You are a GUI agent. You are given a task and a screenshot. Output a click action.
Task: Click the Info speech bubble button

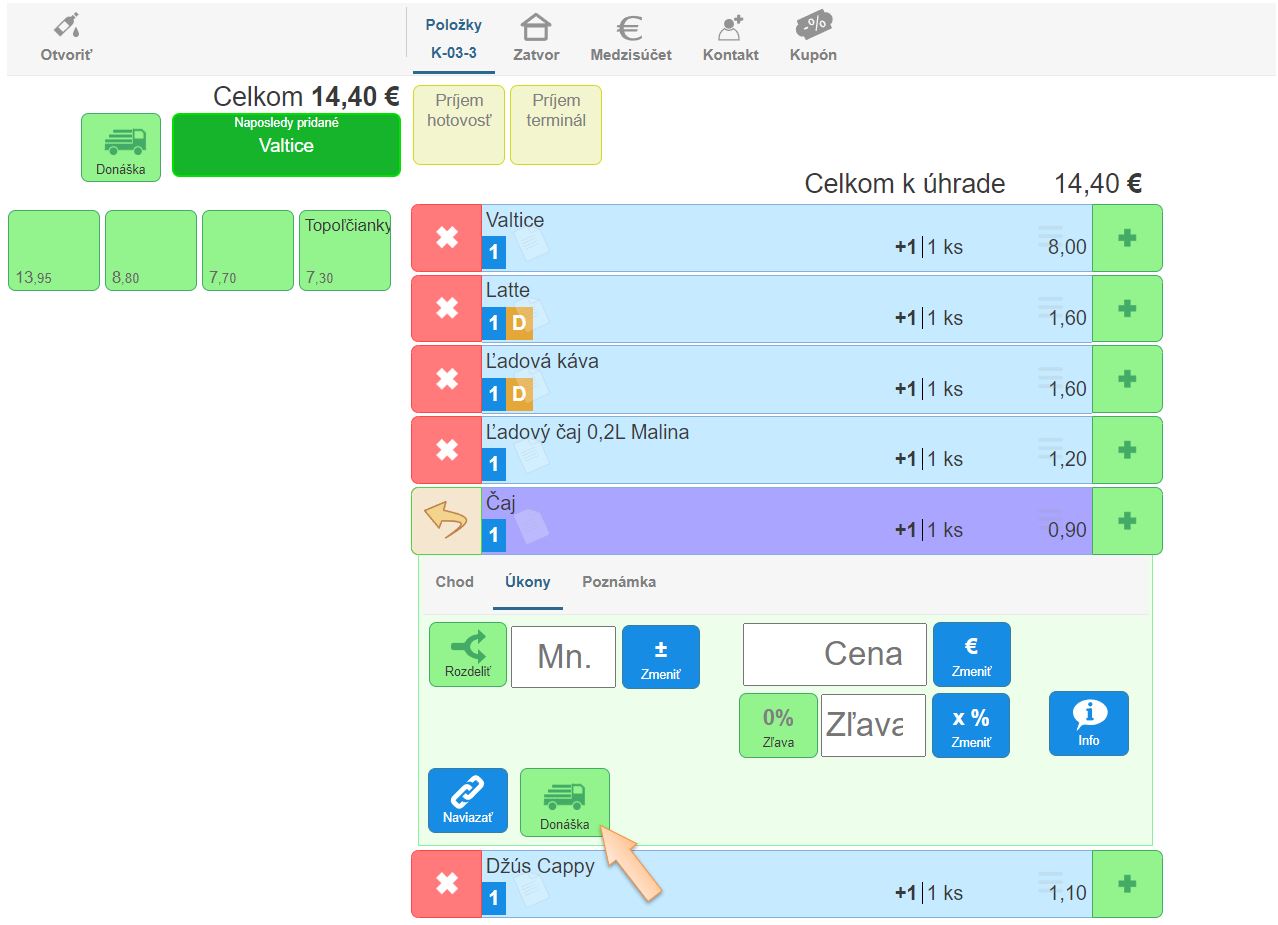click(x=1088, y=723)
